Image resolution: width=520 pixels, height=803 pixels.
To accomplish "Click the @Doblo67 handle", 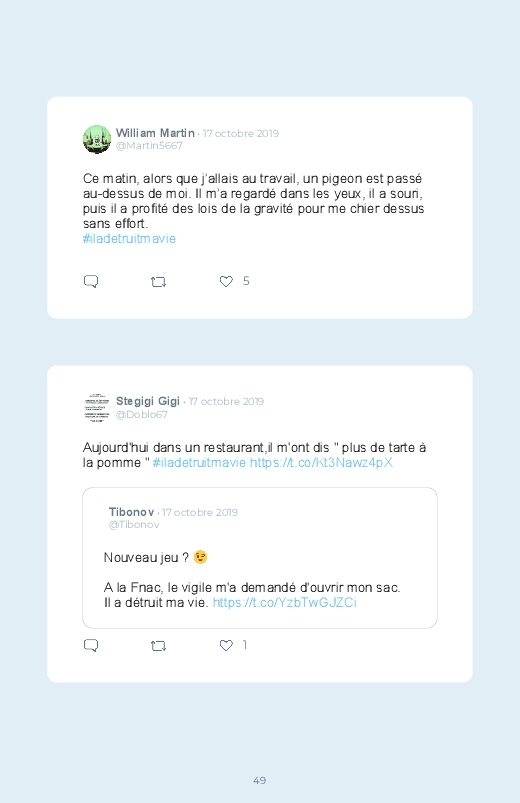I will pos(141,414).
